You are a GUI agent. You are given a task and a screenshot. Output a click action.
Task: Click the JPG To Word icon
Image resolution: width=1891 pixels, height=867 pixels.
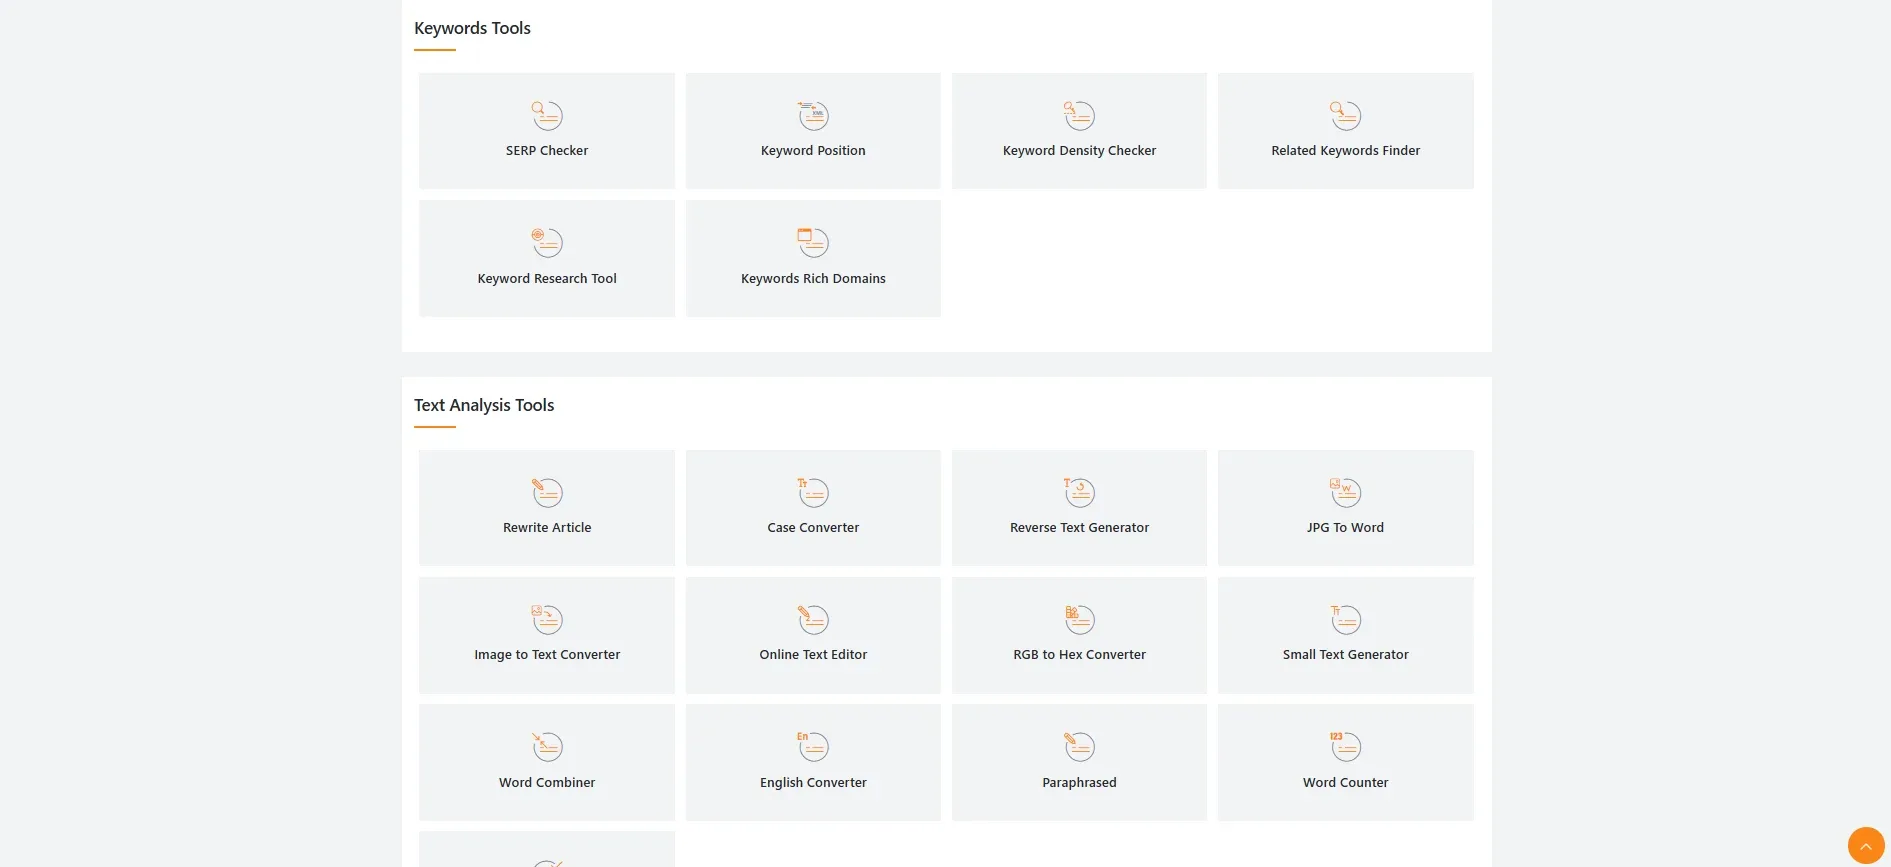point(1345,492)
